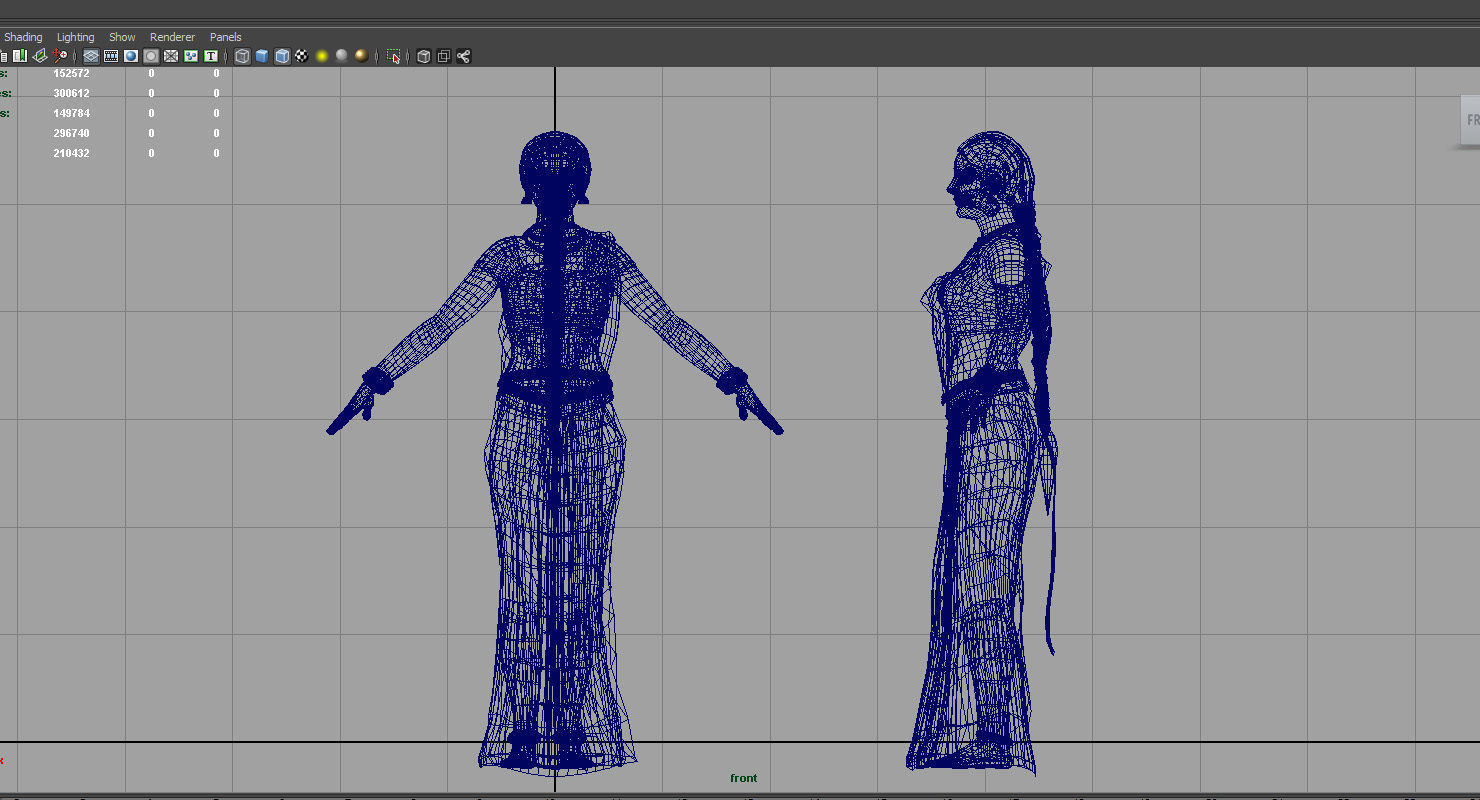Toggle the resolution gate blue sphere icon
1480x800 pixels.
click(x=131, y=56)
